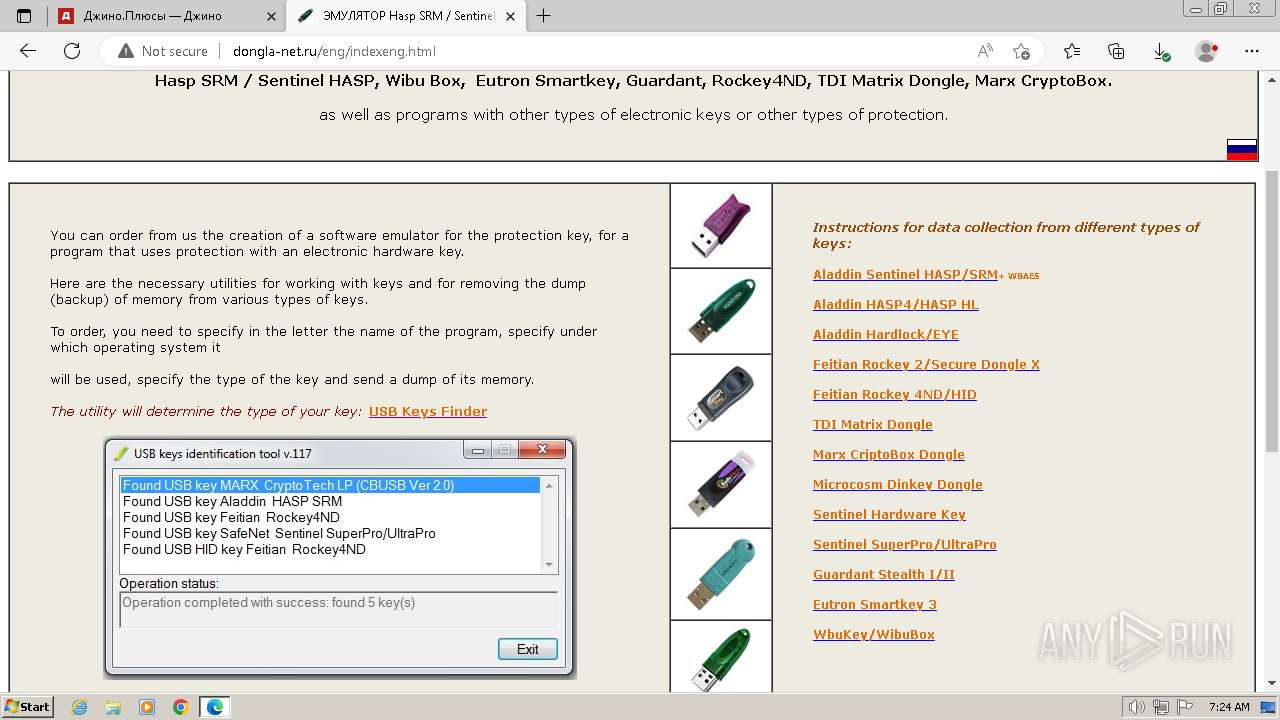The width and height of the screenshot is (1280, 720).
Task: Select 'Found USB HID key Feitian Rockey4ND' row
Action: point(331,549)
